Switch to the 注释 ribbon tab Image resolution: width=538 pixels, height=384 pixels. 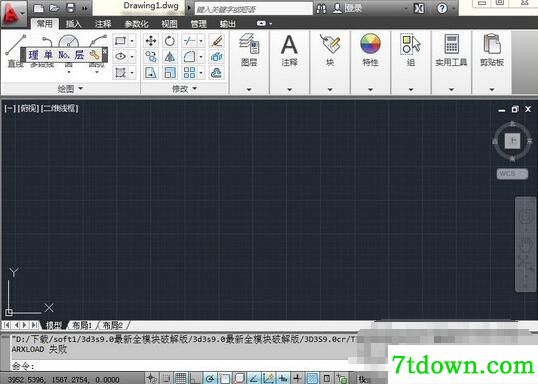pyautogui.click(x=103, y=24)
